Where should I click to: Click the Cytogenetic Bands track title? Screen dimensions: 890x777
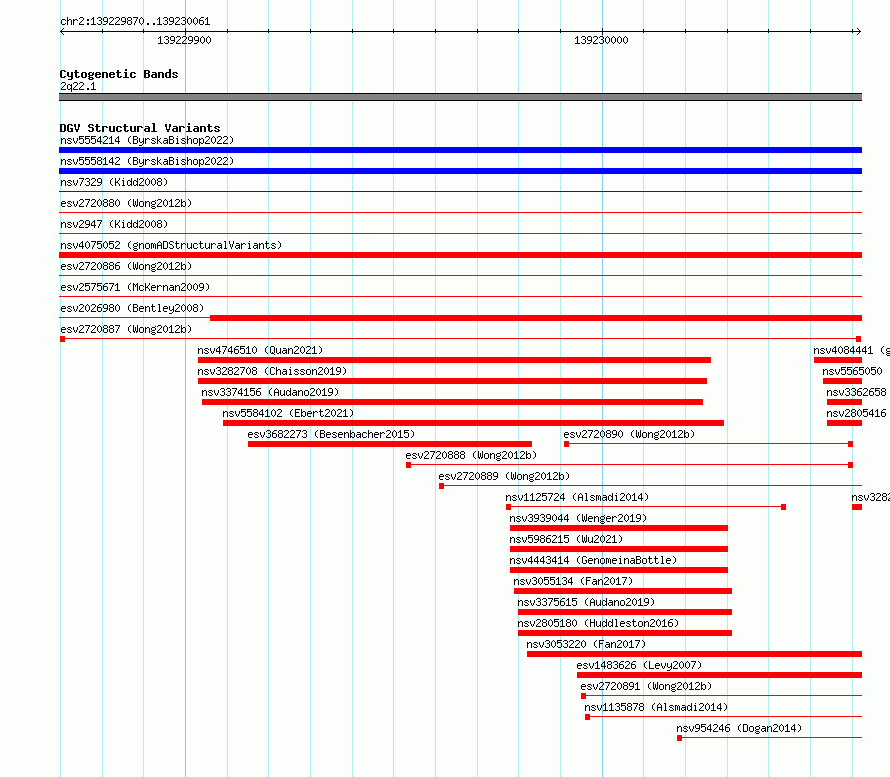click(119, 74)
